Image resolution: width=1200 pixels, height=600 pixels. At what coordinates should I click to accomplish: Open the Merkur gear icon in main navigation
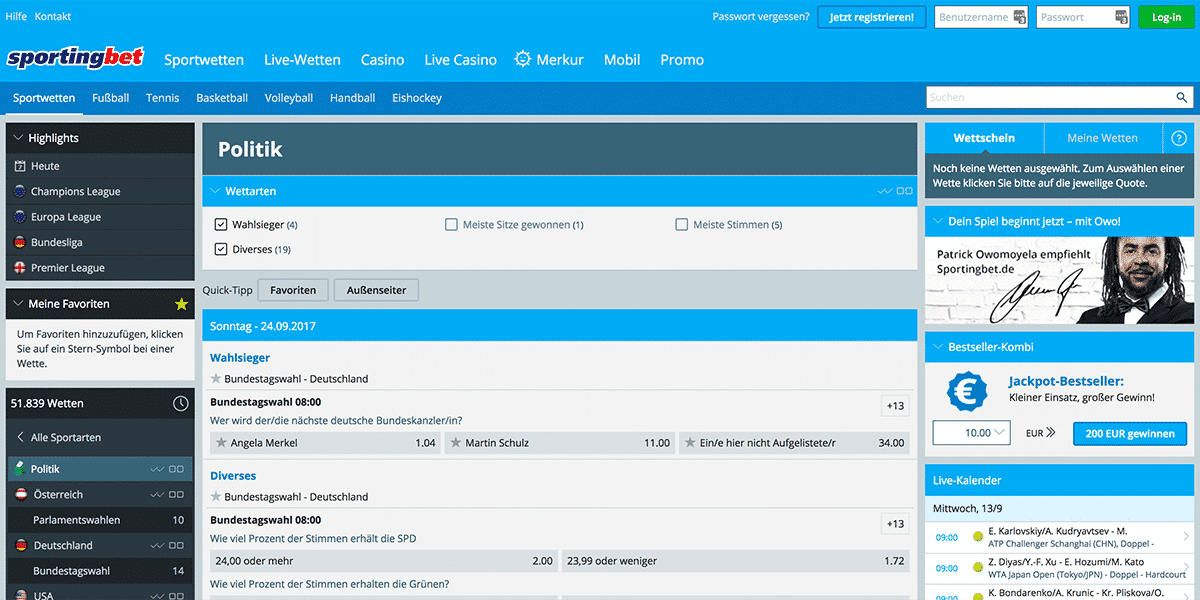coord(523,59)
